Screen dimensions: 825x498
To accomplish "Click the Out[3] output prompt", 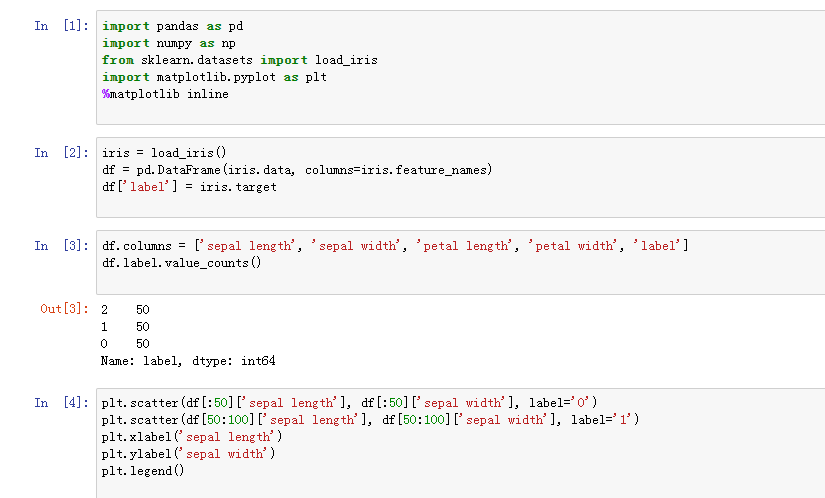I will tap(64, 309).
